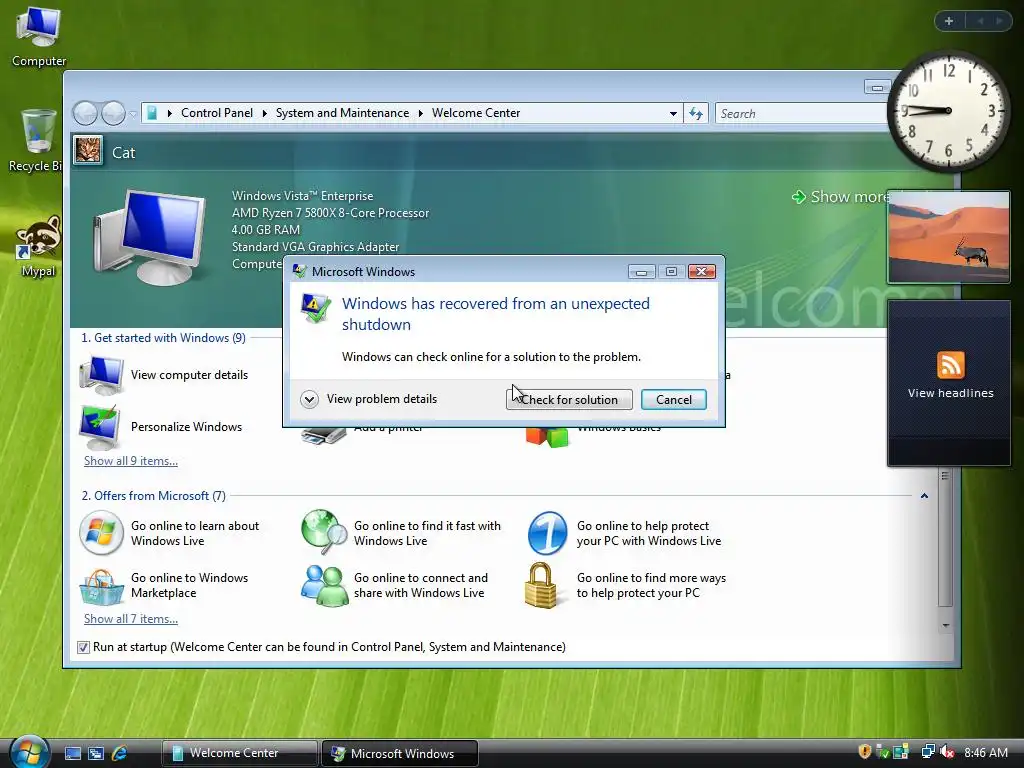Viewport: 1024px width, 768px height.
Task: Click the RSS View headlines gadget icon
Action: [950, 365]
